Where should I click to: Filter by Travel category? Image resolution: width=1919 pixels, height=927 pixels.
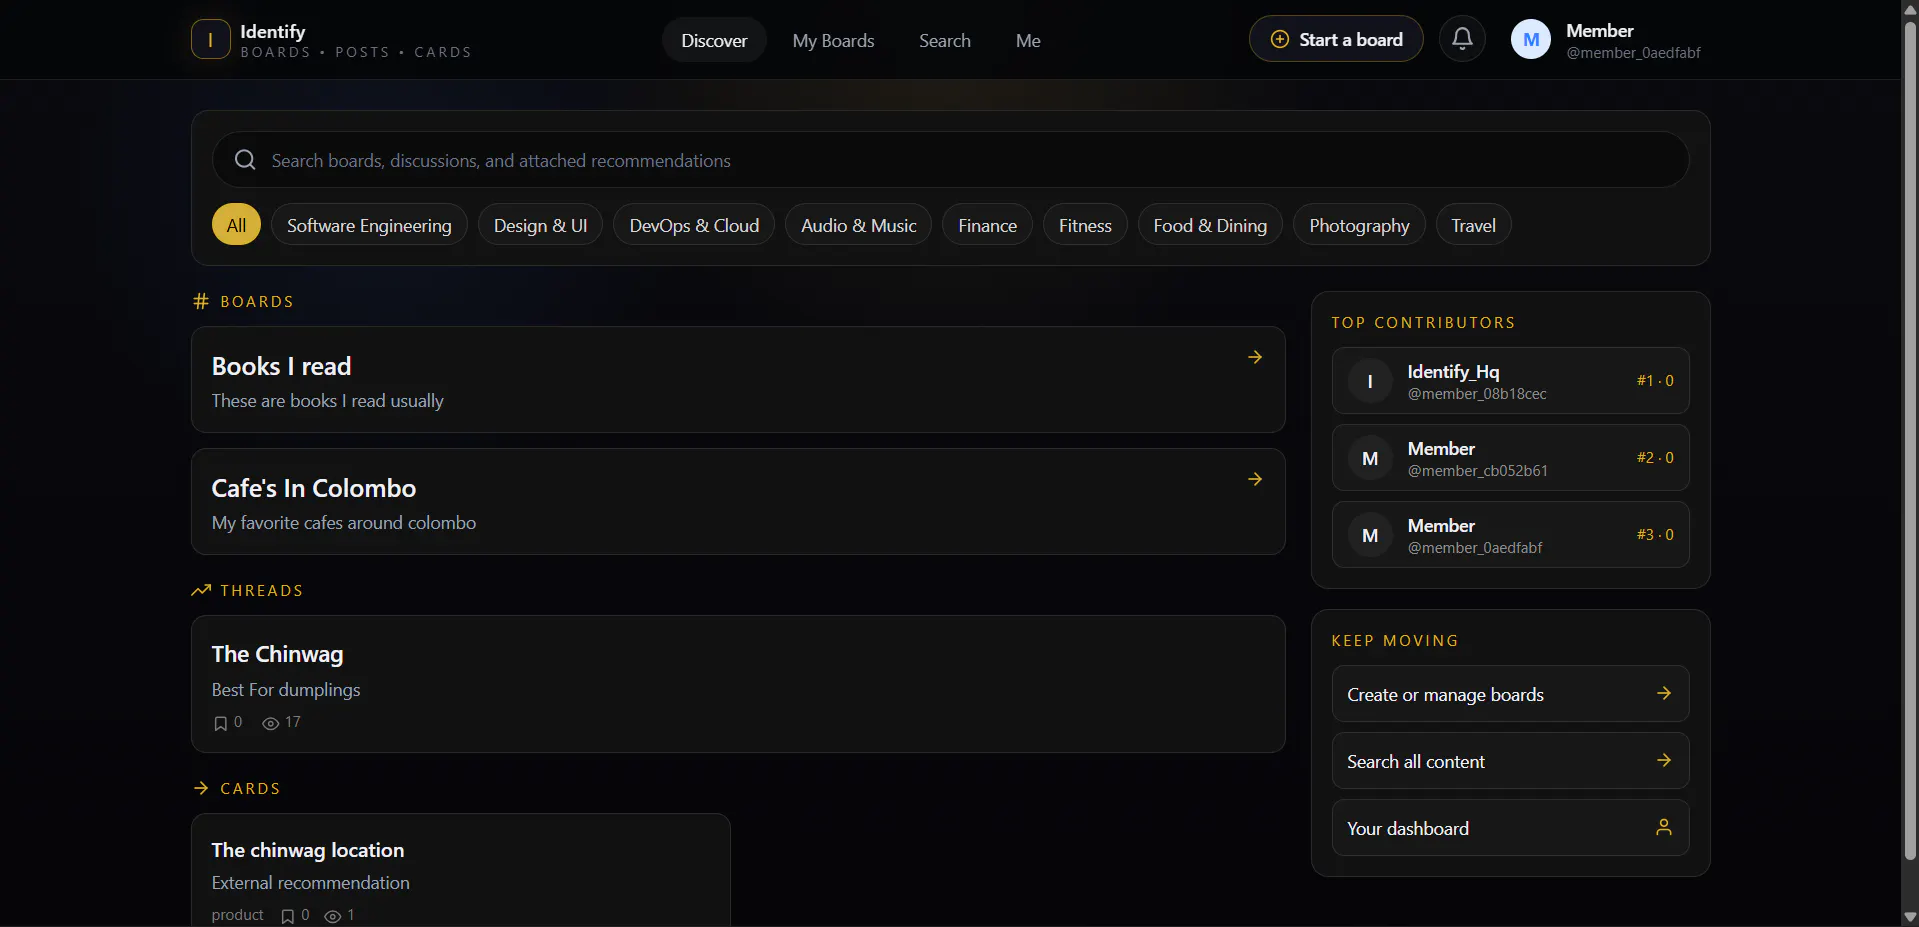(1473, 225)
